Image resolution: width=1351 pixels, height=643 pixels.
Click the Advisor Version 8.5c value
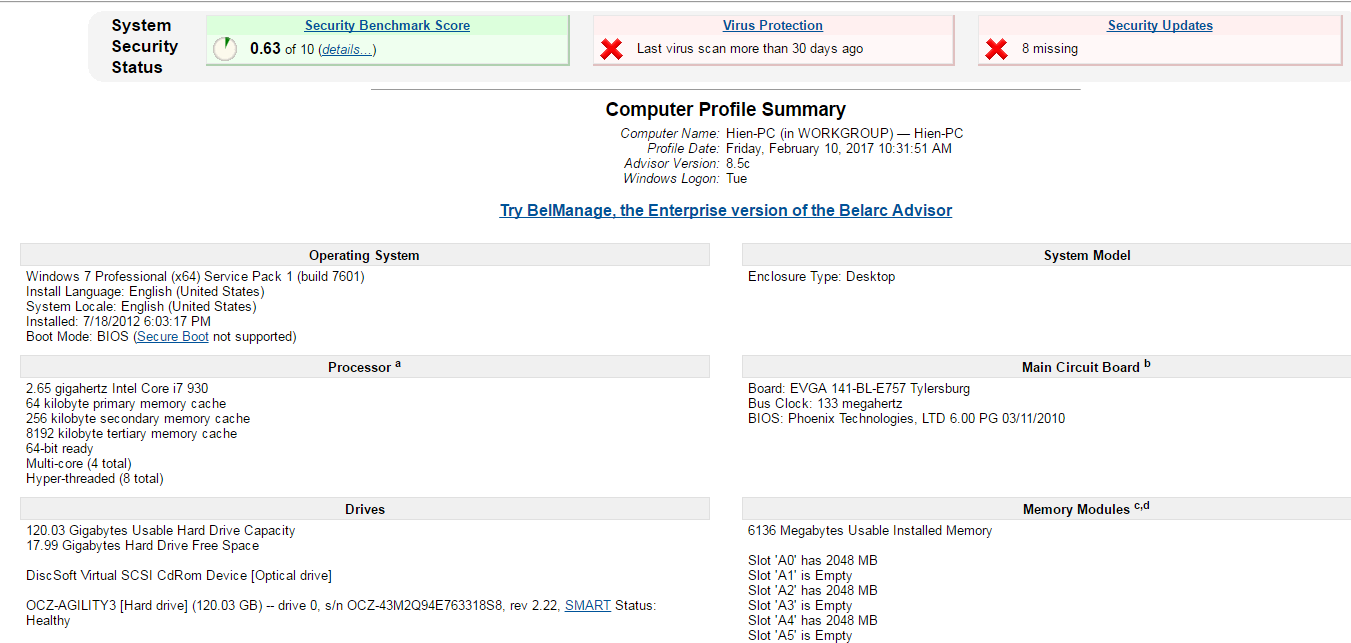738,163
